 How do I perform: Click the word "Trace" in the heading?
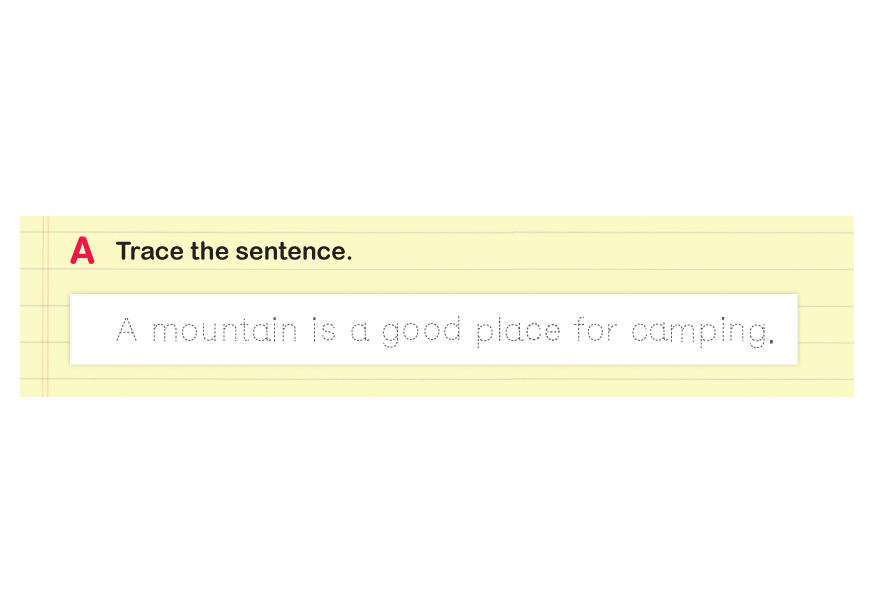(150, 251)
